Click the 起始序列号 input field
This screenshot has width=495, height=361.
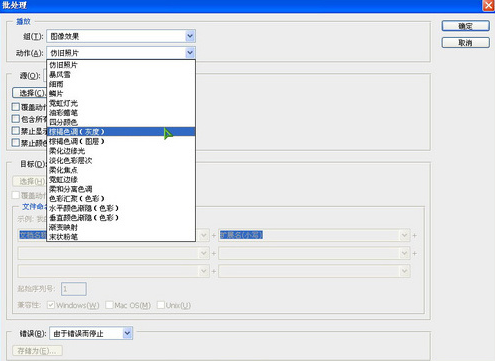74,289
